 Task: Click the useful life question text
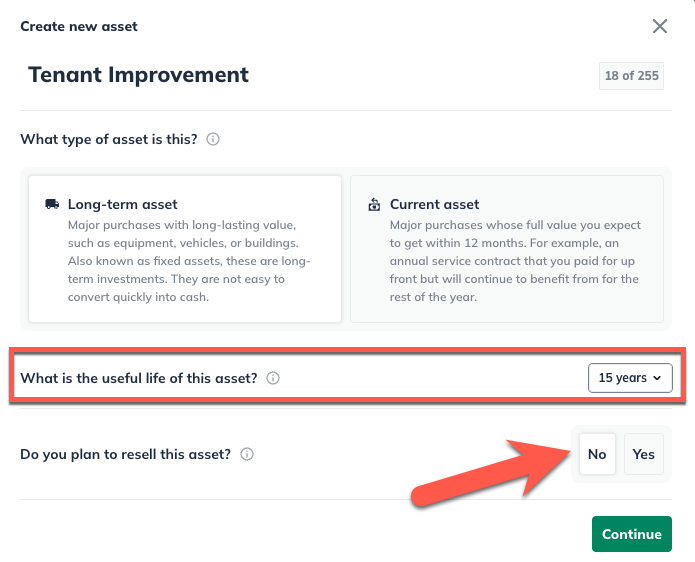pyautogui.click(x=139, y=378)
